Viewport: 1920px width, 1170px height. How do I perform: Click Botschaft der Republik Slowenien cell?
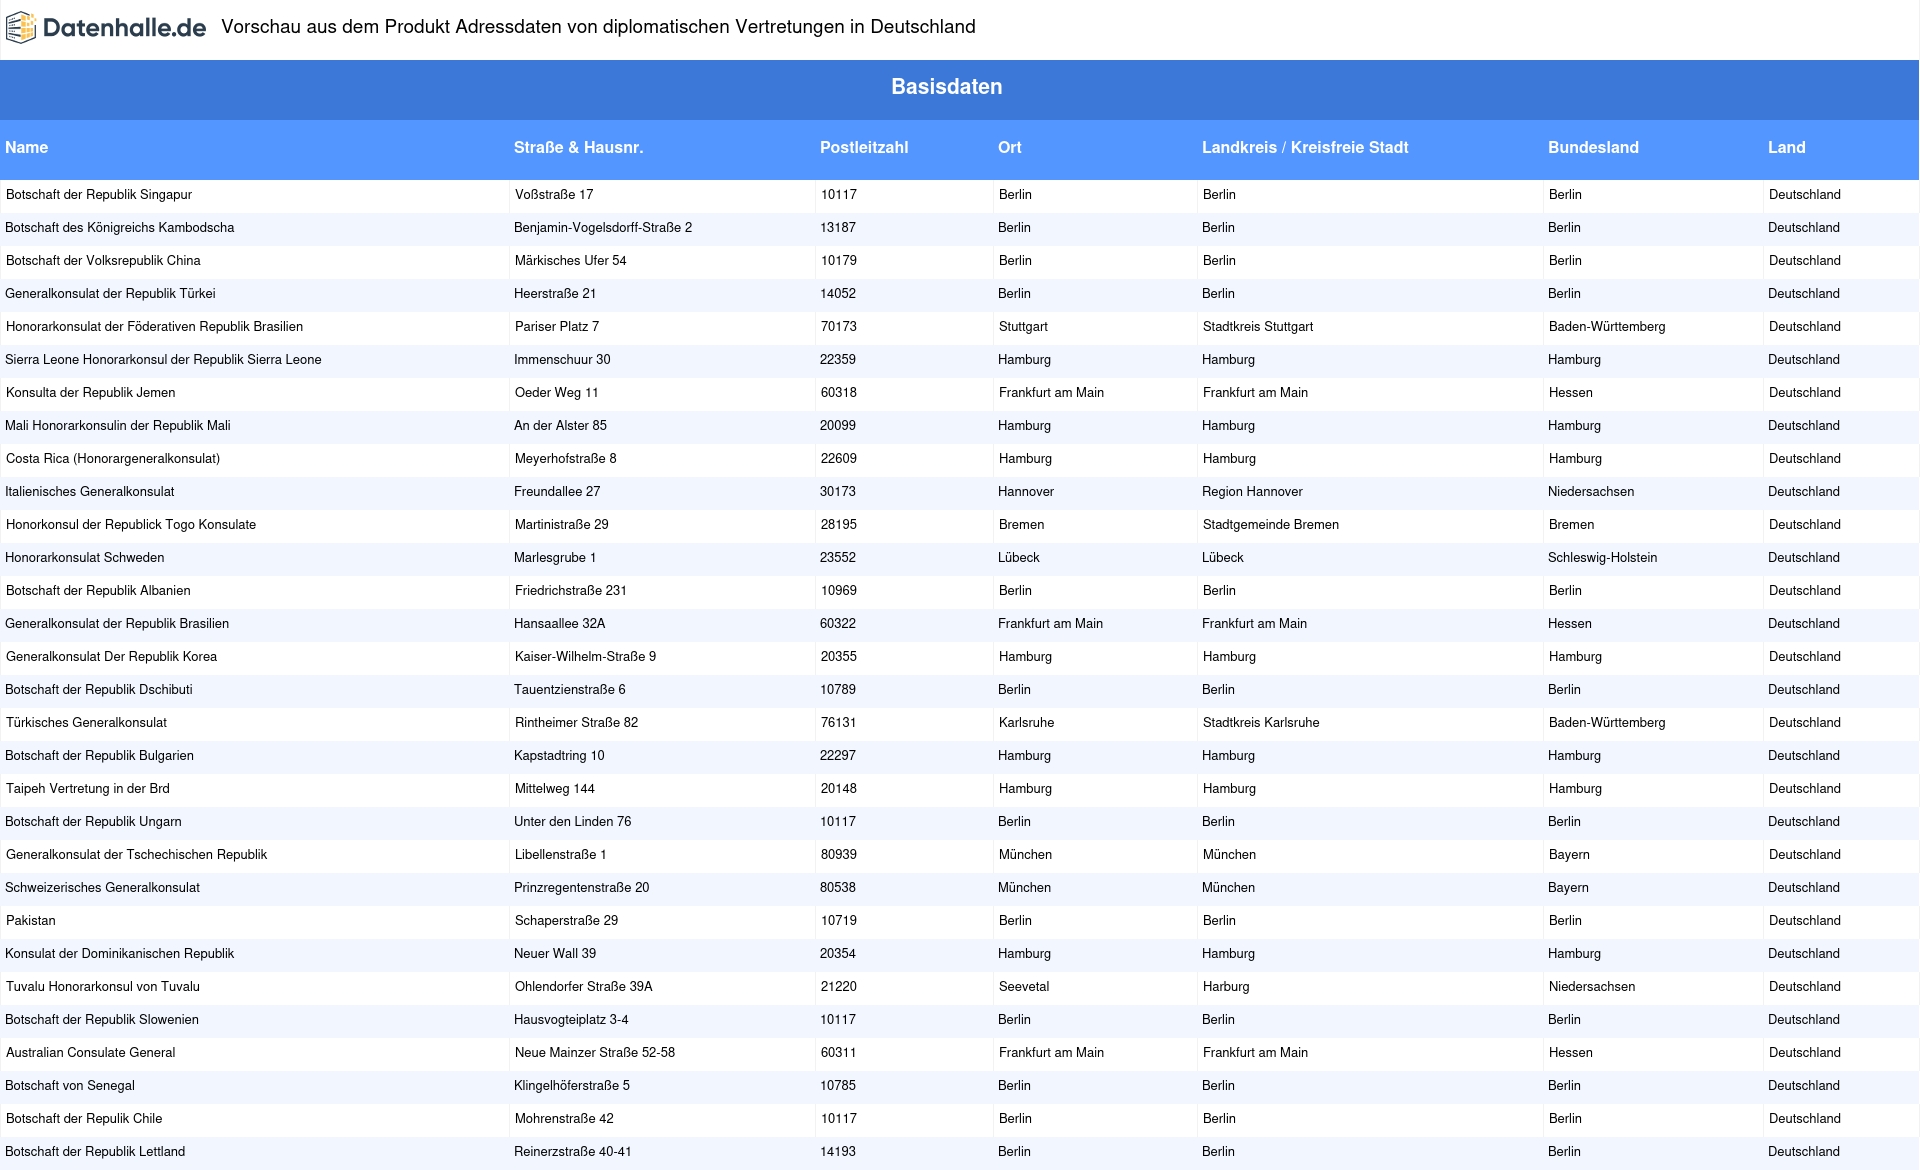click(102, 1019)
